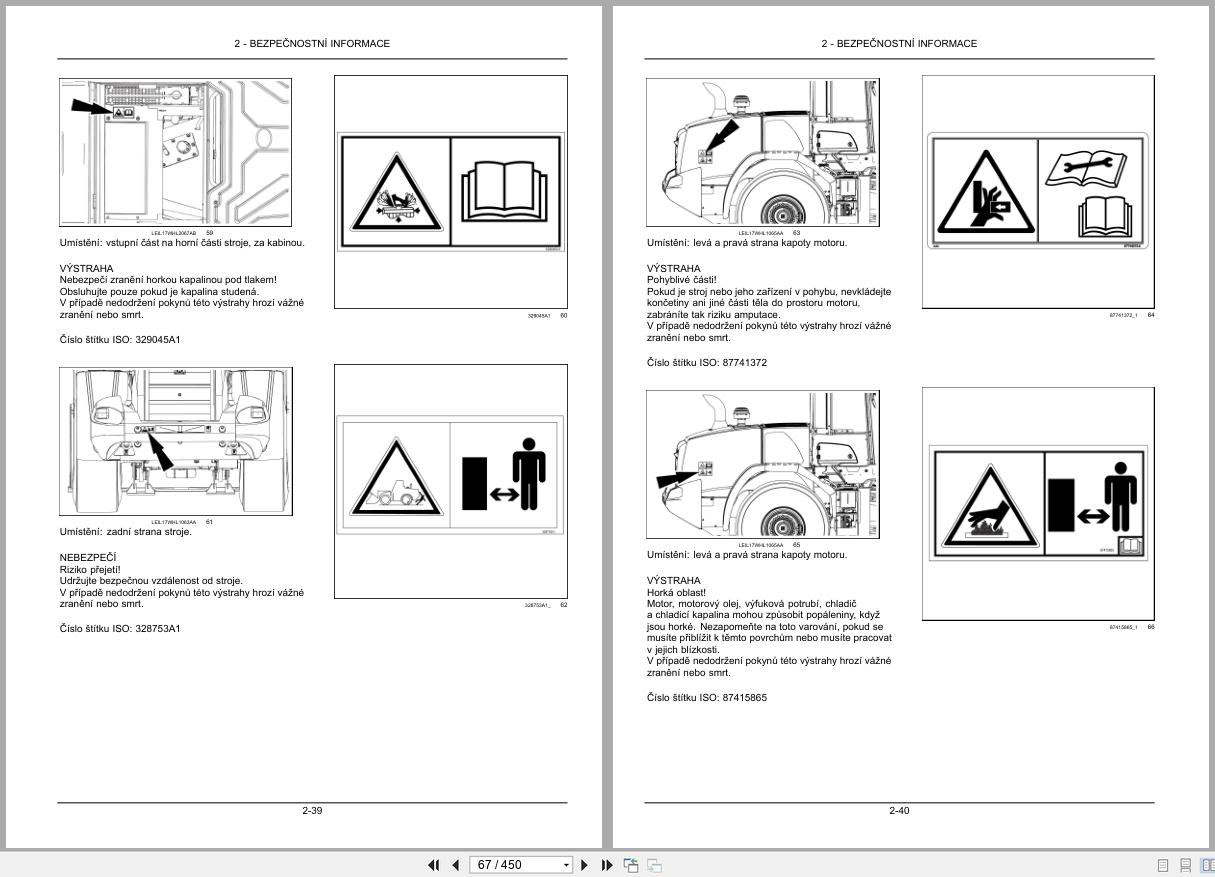This screenshot has width=1215, height=877.
Task: Click left page header 'BEZPEČNOSTNÍ INFORMACE'
Action: coord(319,44)
